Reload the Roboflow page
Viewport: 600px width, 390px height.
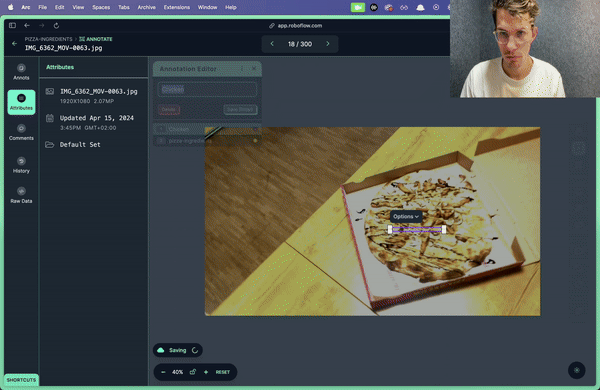[56, 25]
